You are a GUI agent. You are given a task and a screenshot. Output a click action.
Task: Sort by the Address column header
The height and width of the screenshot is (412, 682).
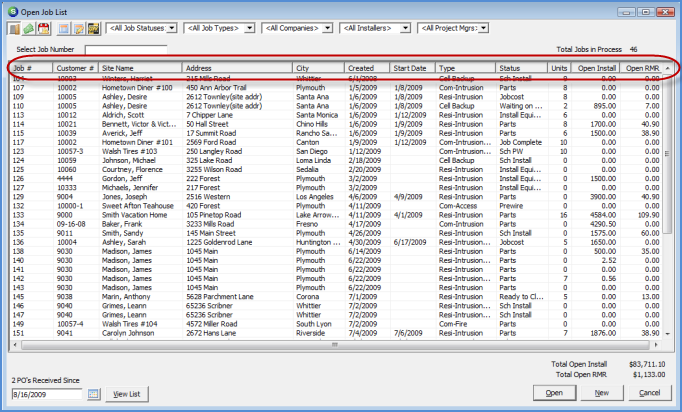point(237,68)
